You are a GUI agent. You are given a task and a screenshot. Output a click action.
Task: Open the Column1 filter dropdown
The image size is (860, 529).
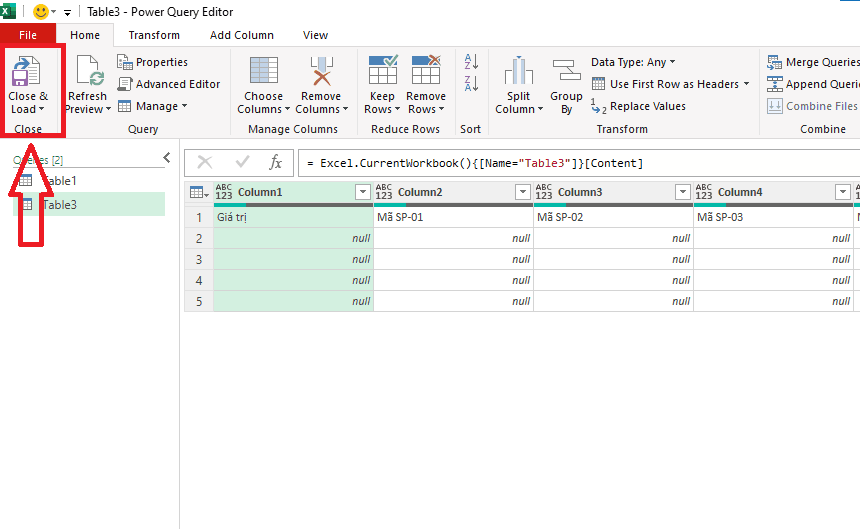point(363,192)
